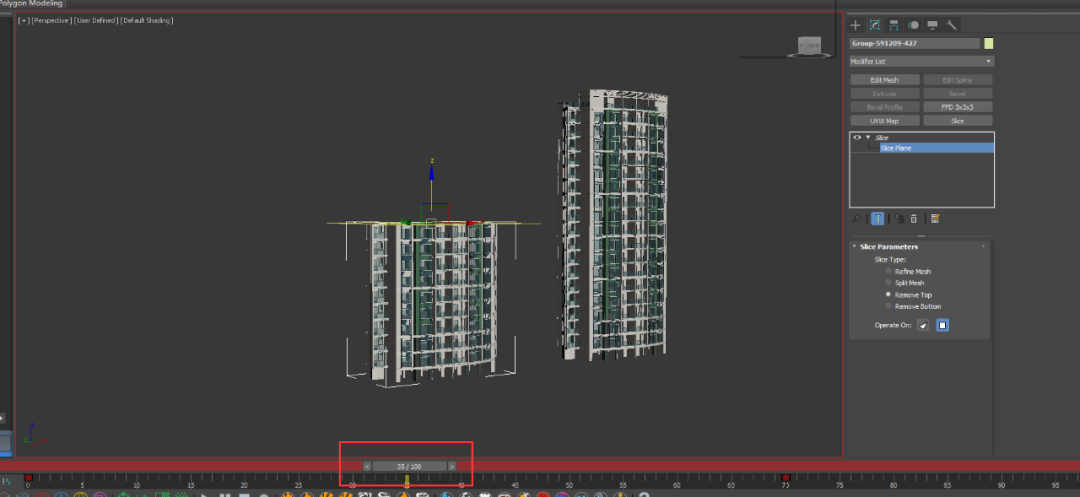This screenshot has width=1080, height=497.
Task: Click the Bevel modifier button
Action: click(x=957, y=94)
